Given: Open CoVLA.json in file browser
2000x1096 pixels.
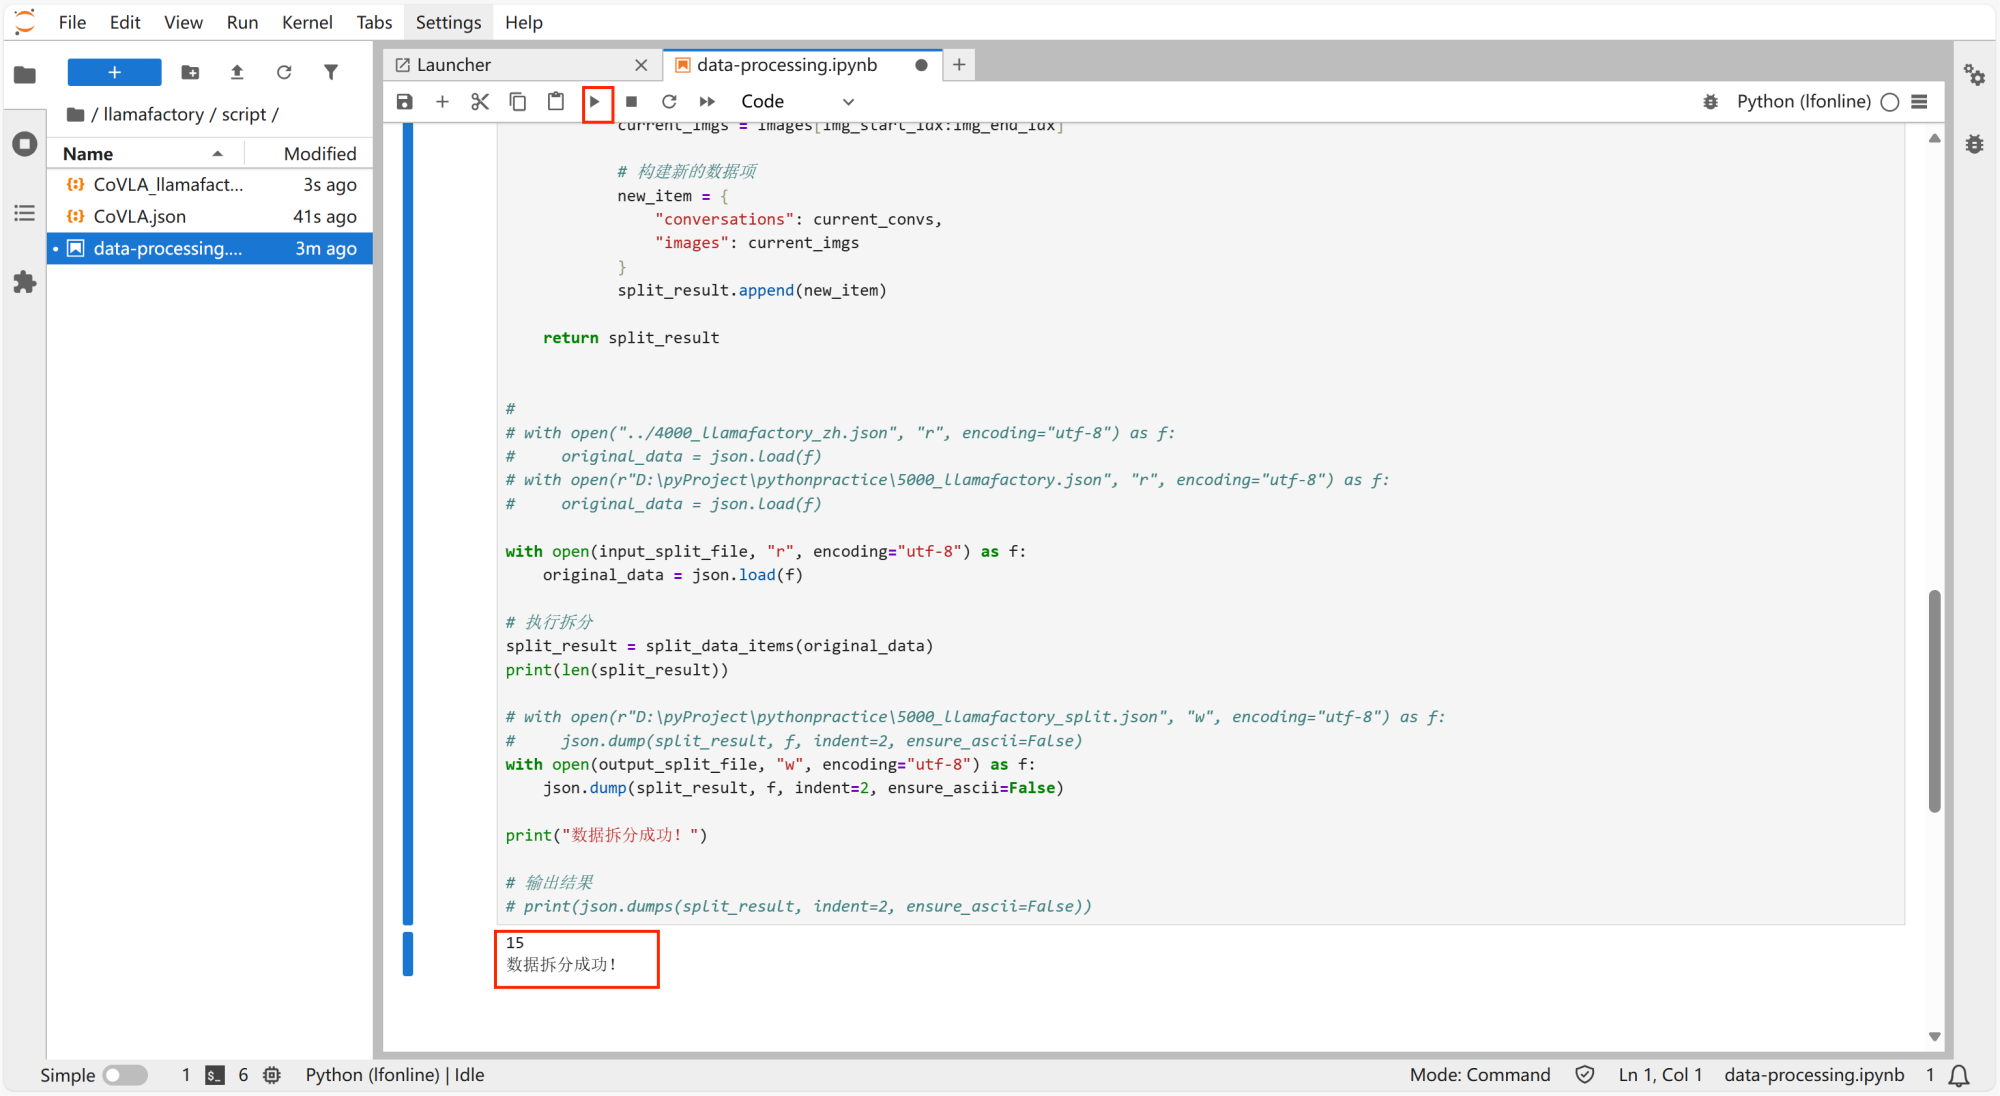Looking at the screenshot, I should pyautogui.click(x=140, y=216).
